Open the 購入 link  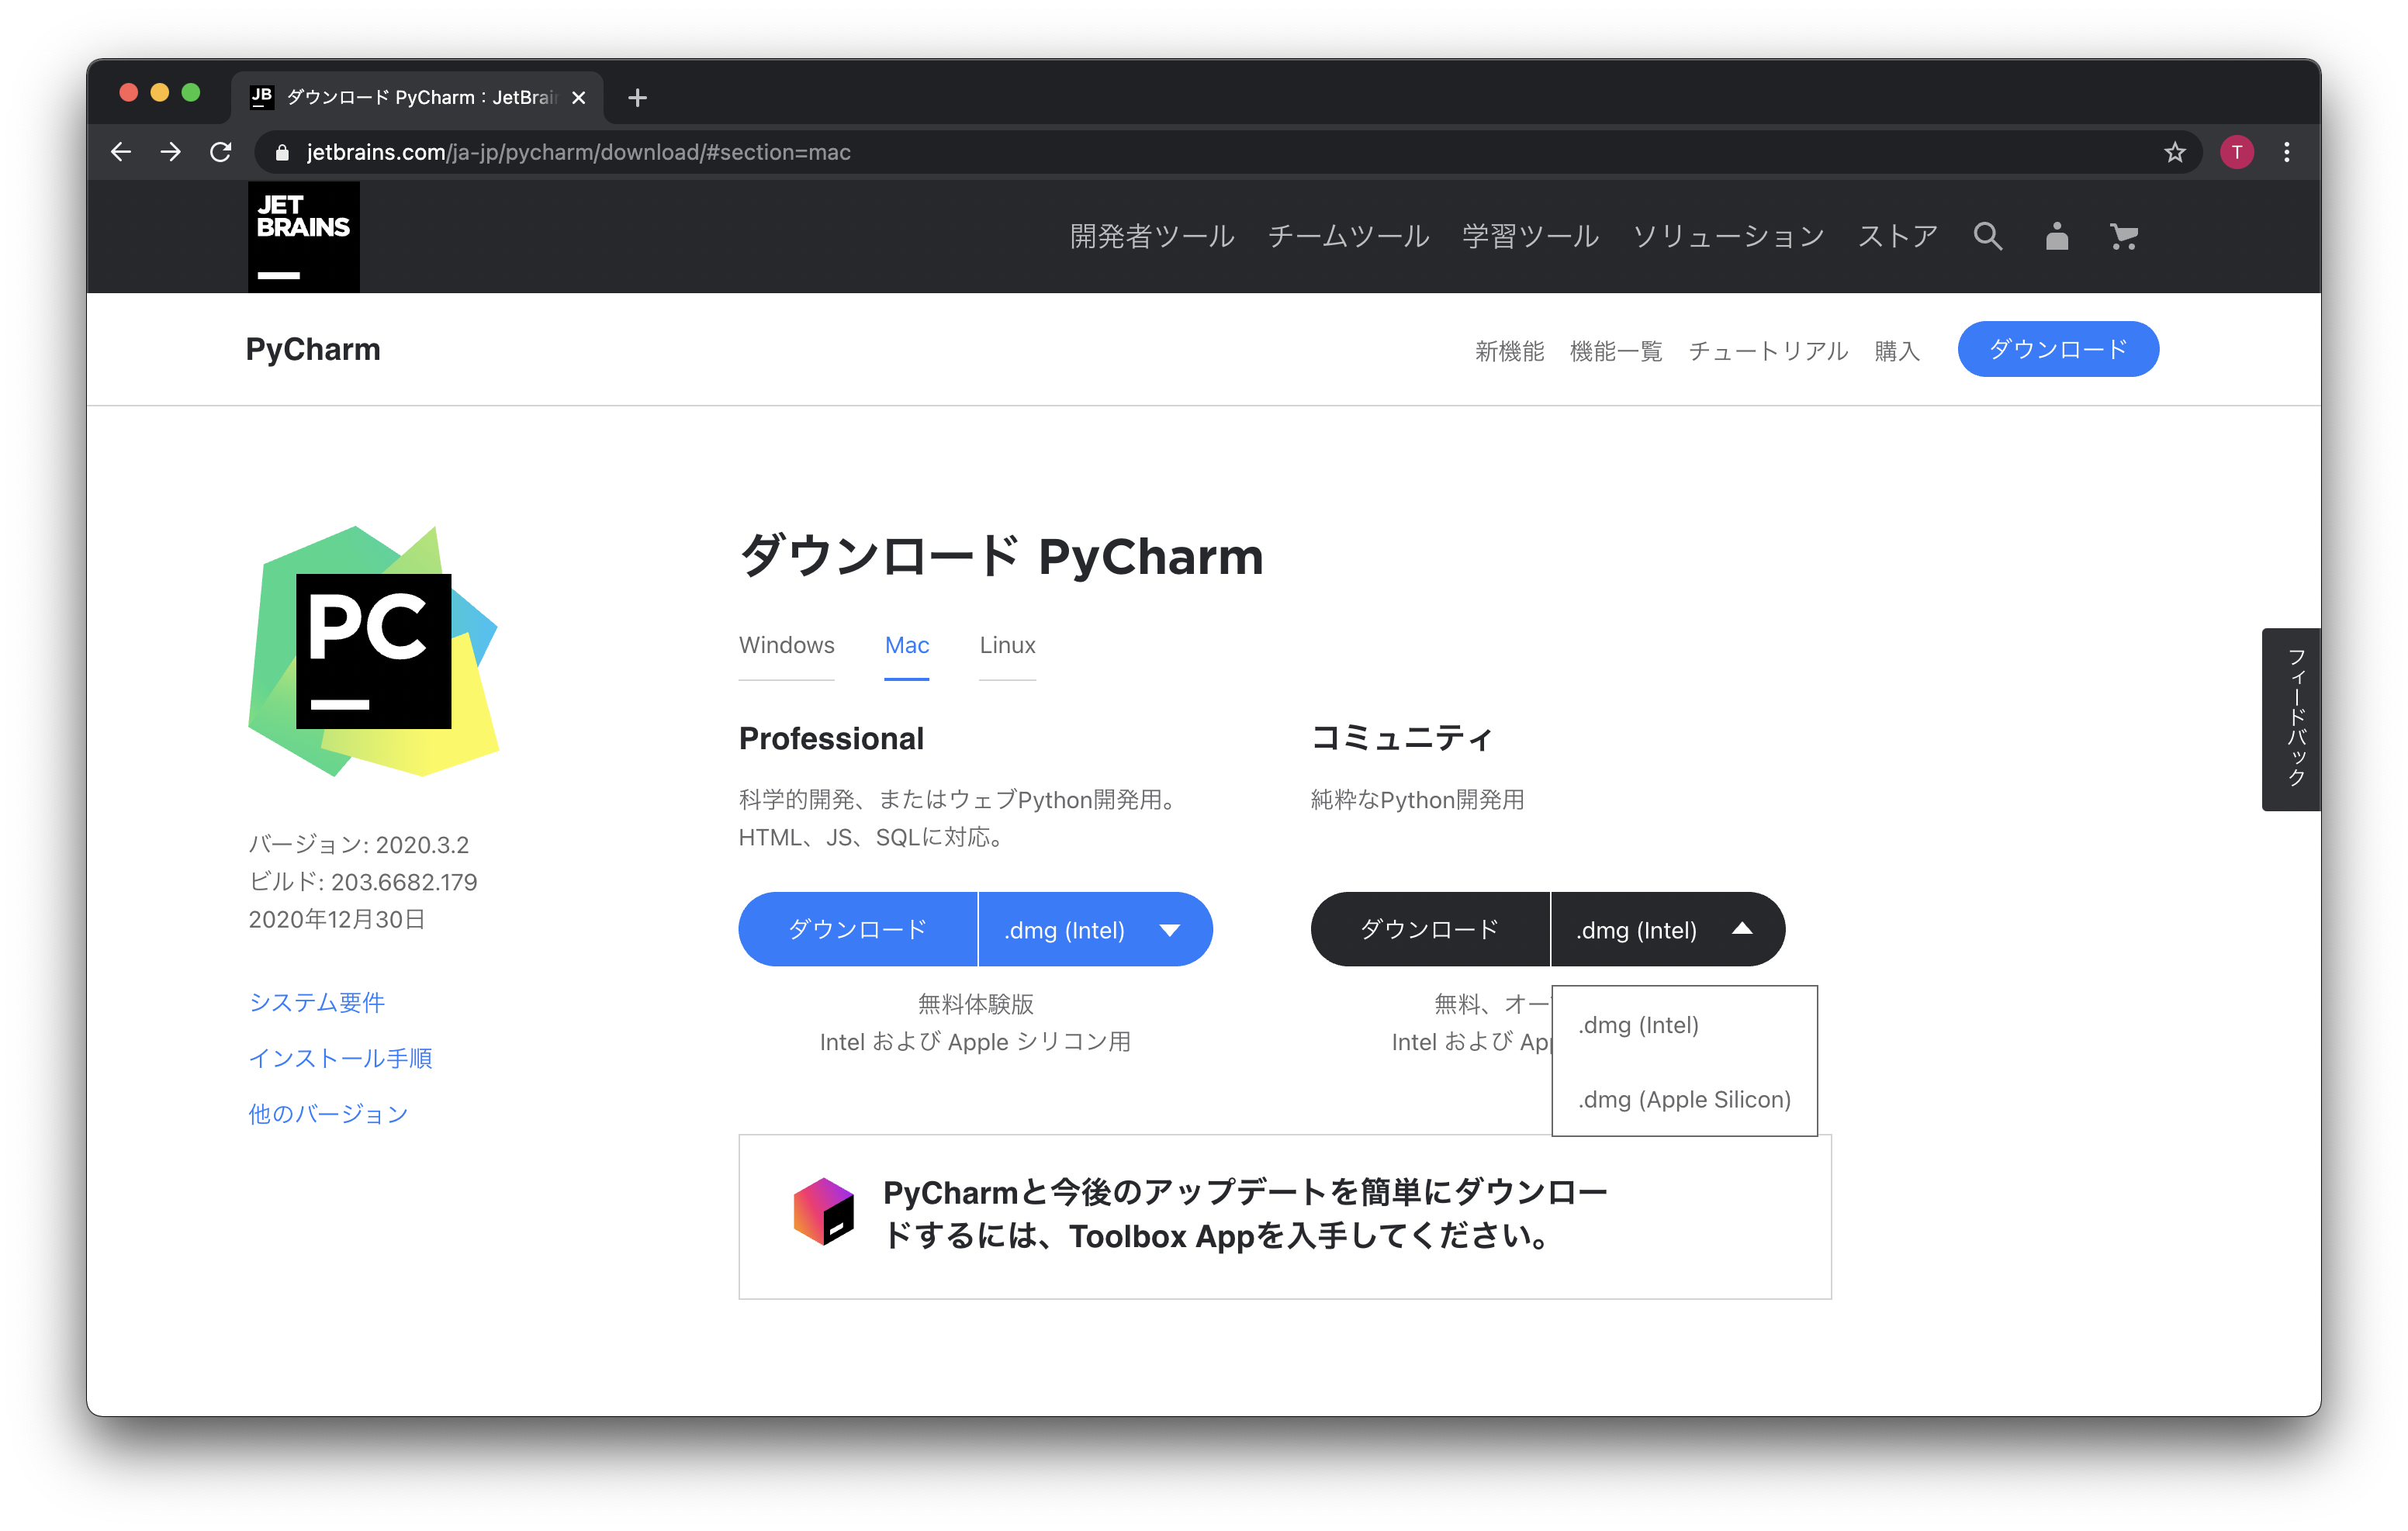tap(1896, 351)
